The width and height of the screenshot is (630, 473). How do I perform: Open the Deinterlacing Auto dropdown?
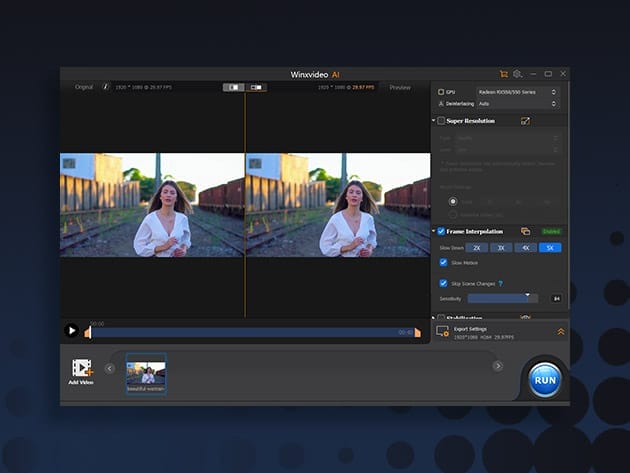click(518, 103)
